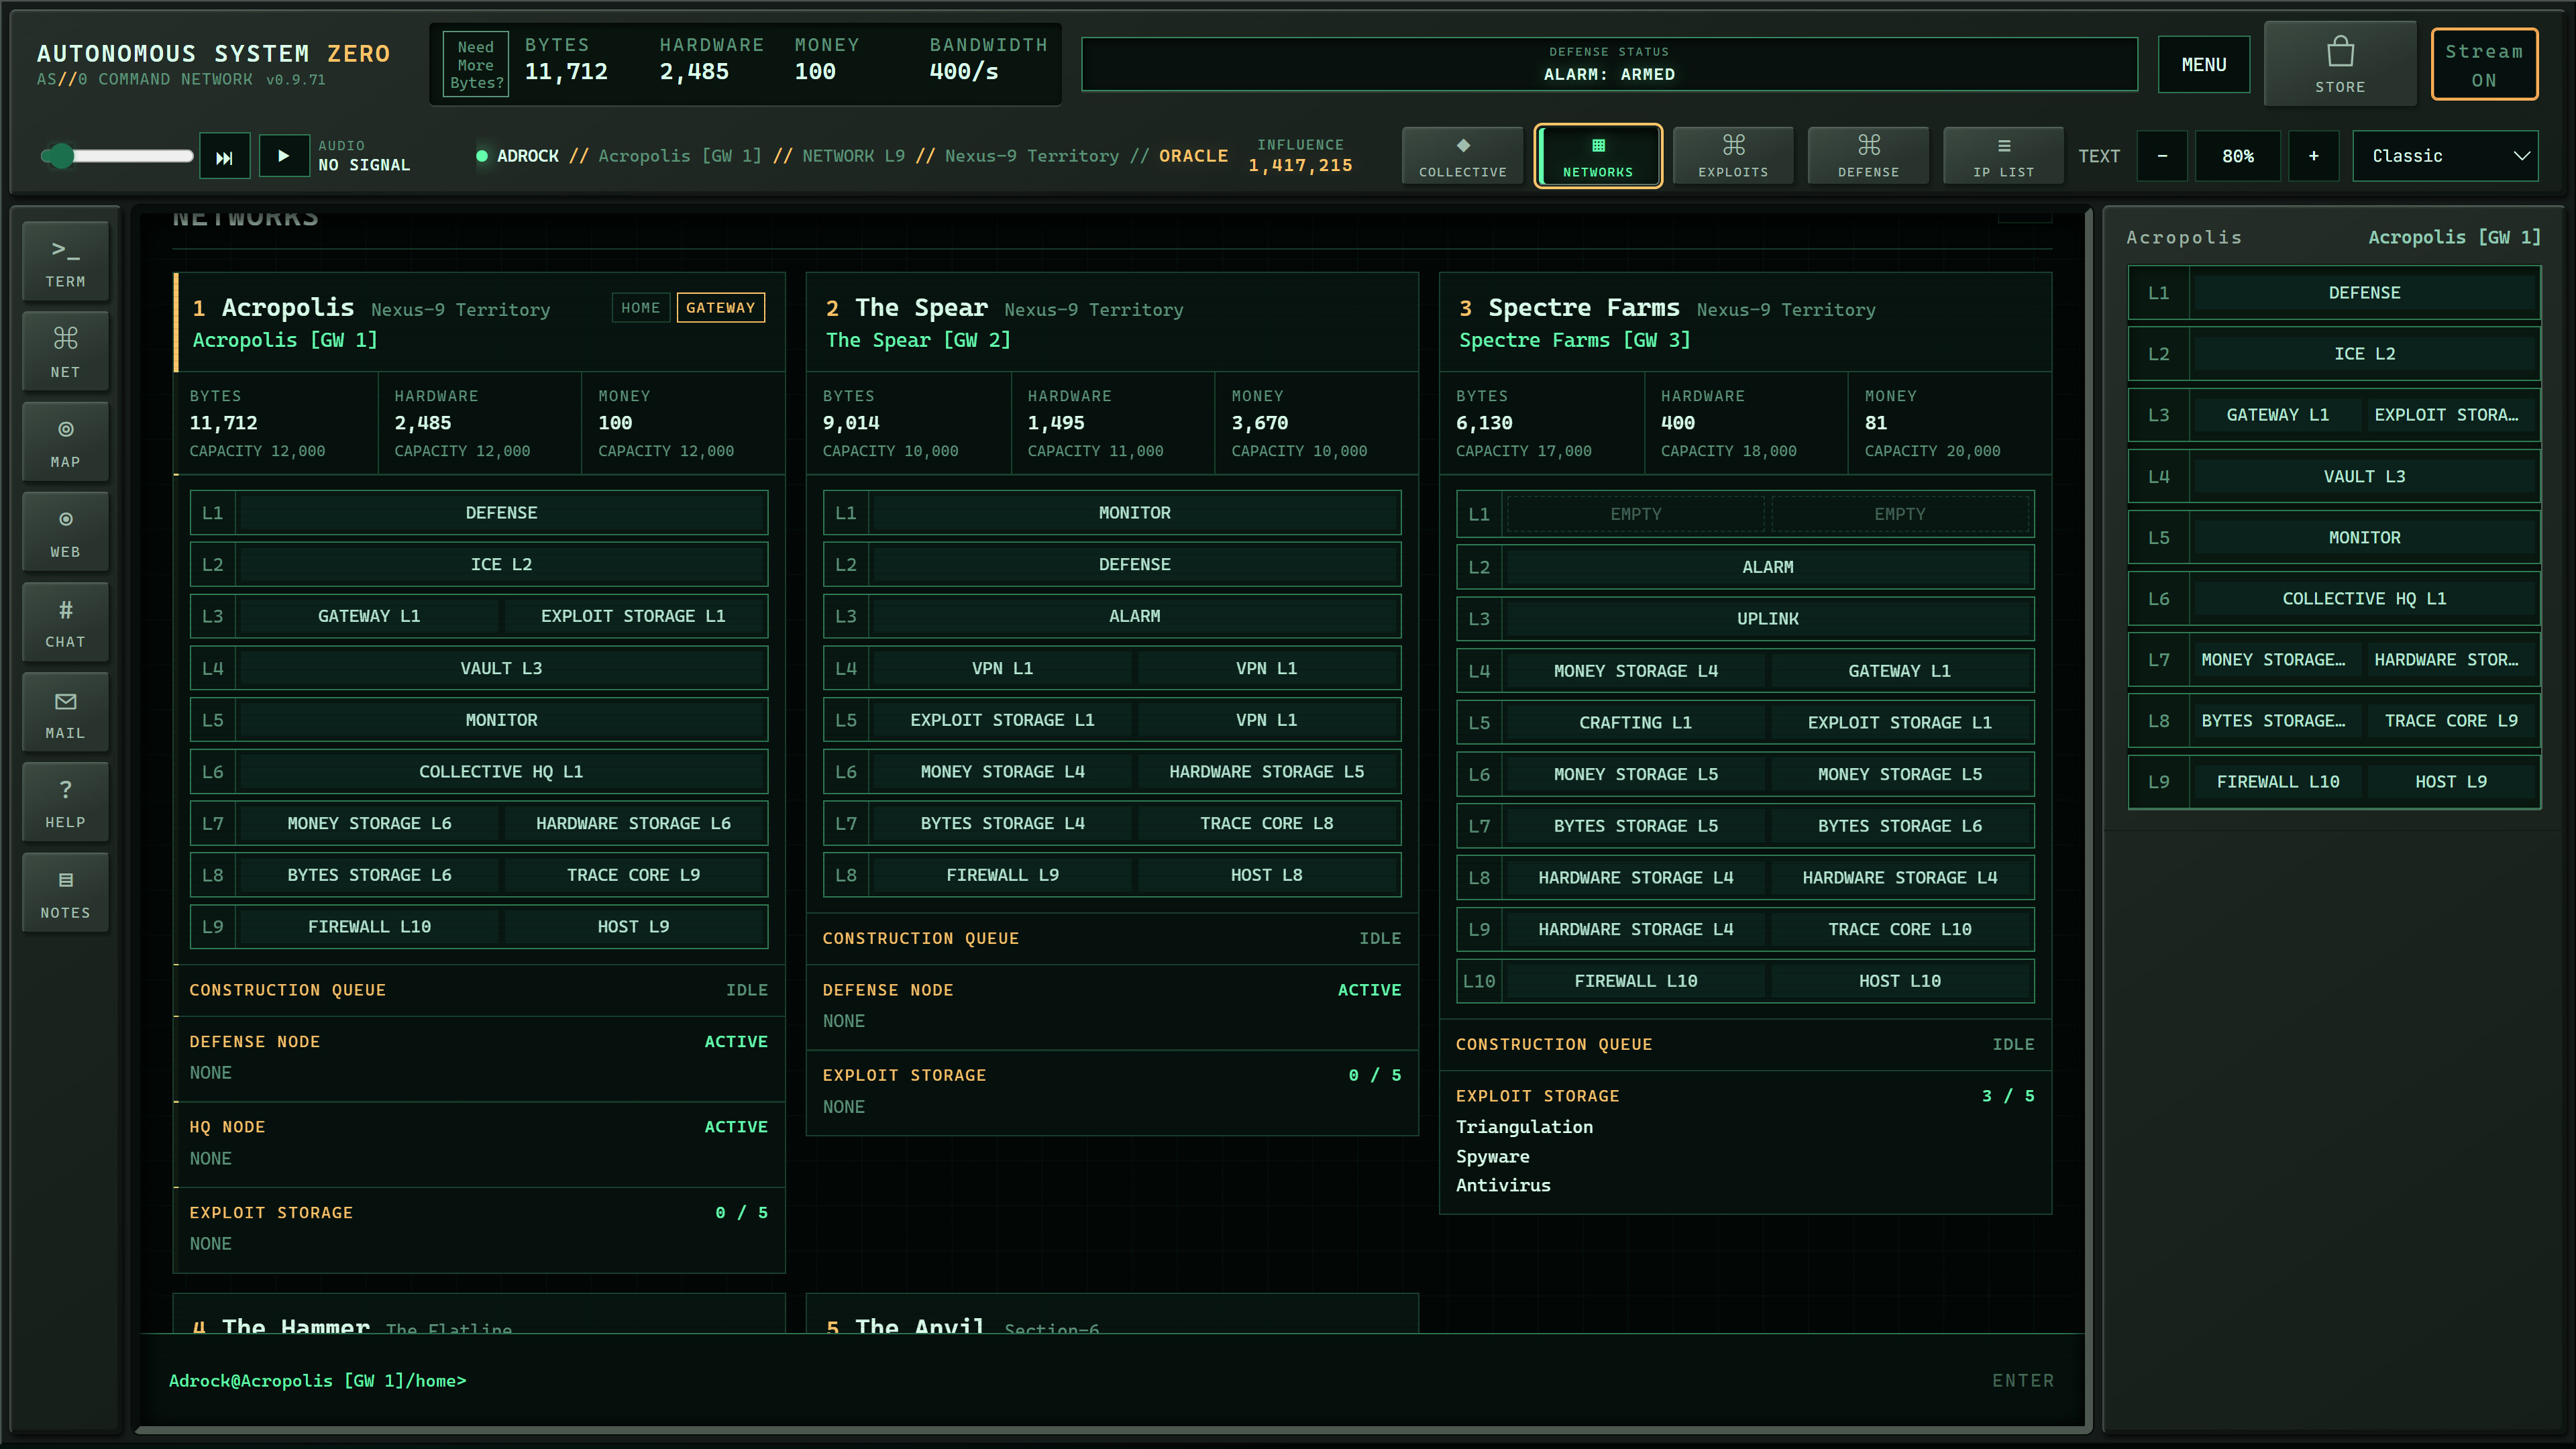Open Spectre Farms [GW 3] link
This screenshot has width=2576, height=1449.
[1574, 340]
